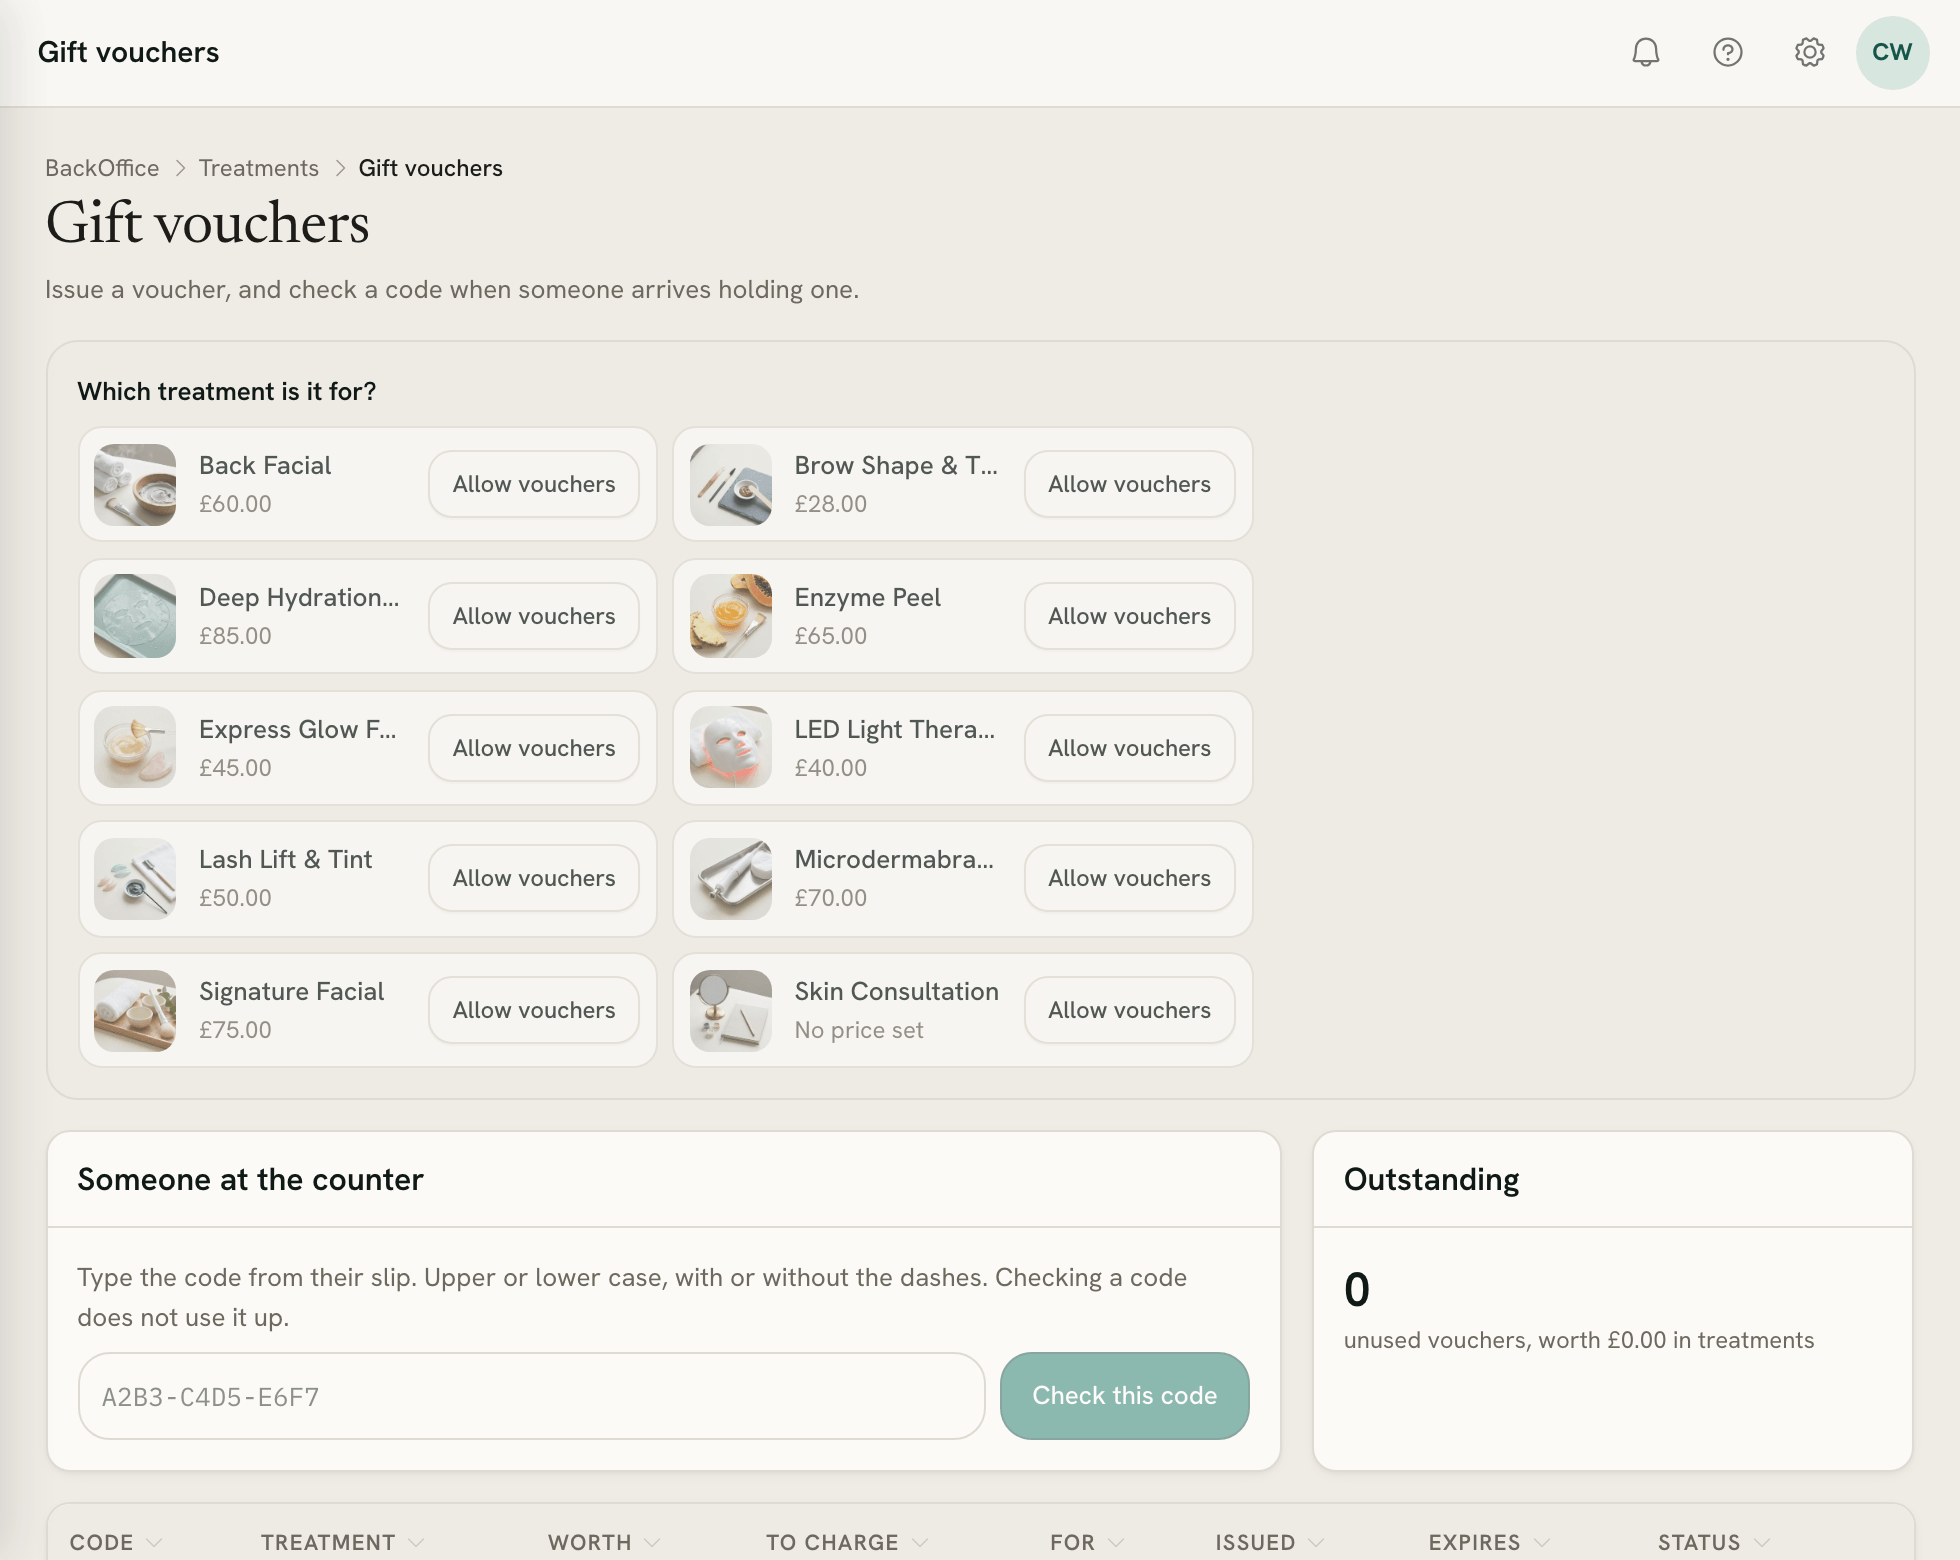
Task: Allow vouchers for Back Facial
Action: tap(534, 484)
